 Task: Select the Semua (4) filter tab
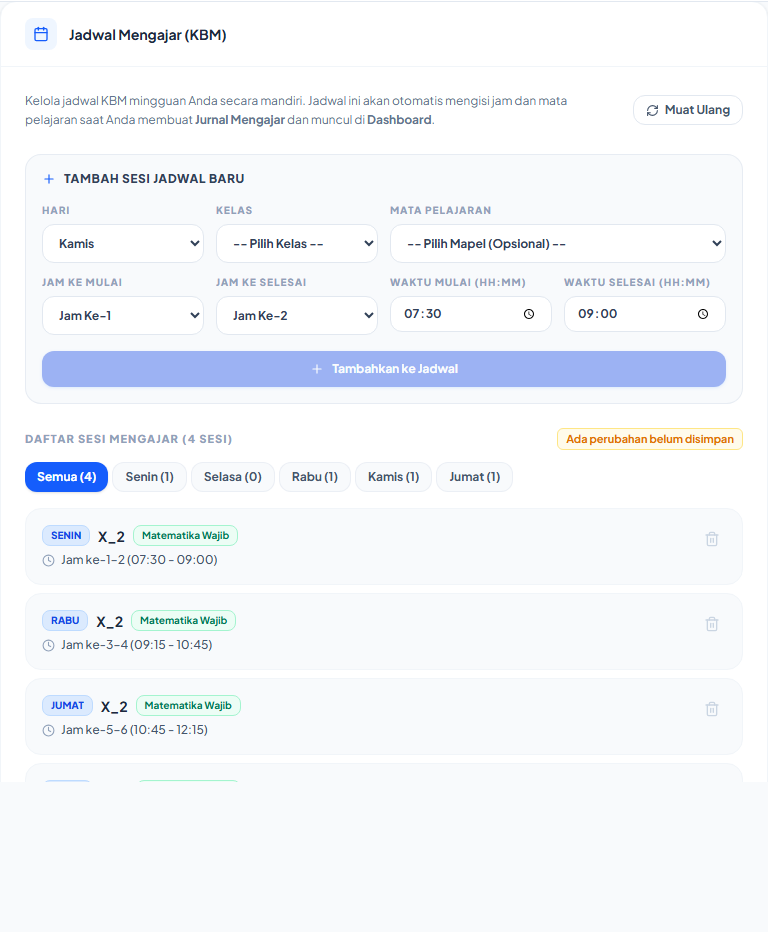coord(67,477)
